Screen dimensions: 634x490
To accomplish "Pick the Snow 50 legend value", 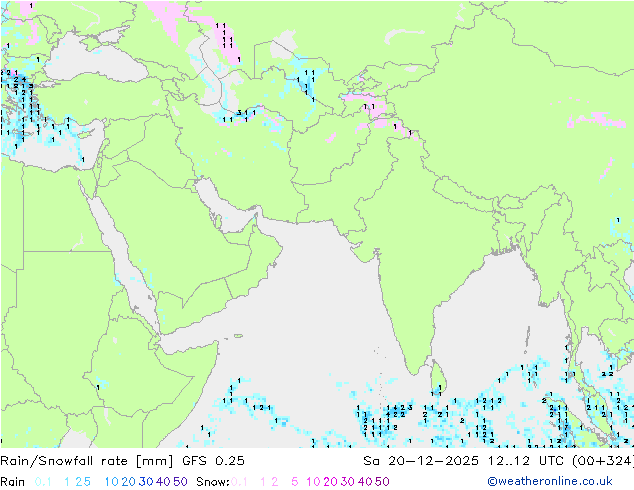I will click(382, 482).
